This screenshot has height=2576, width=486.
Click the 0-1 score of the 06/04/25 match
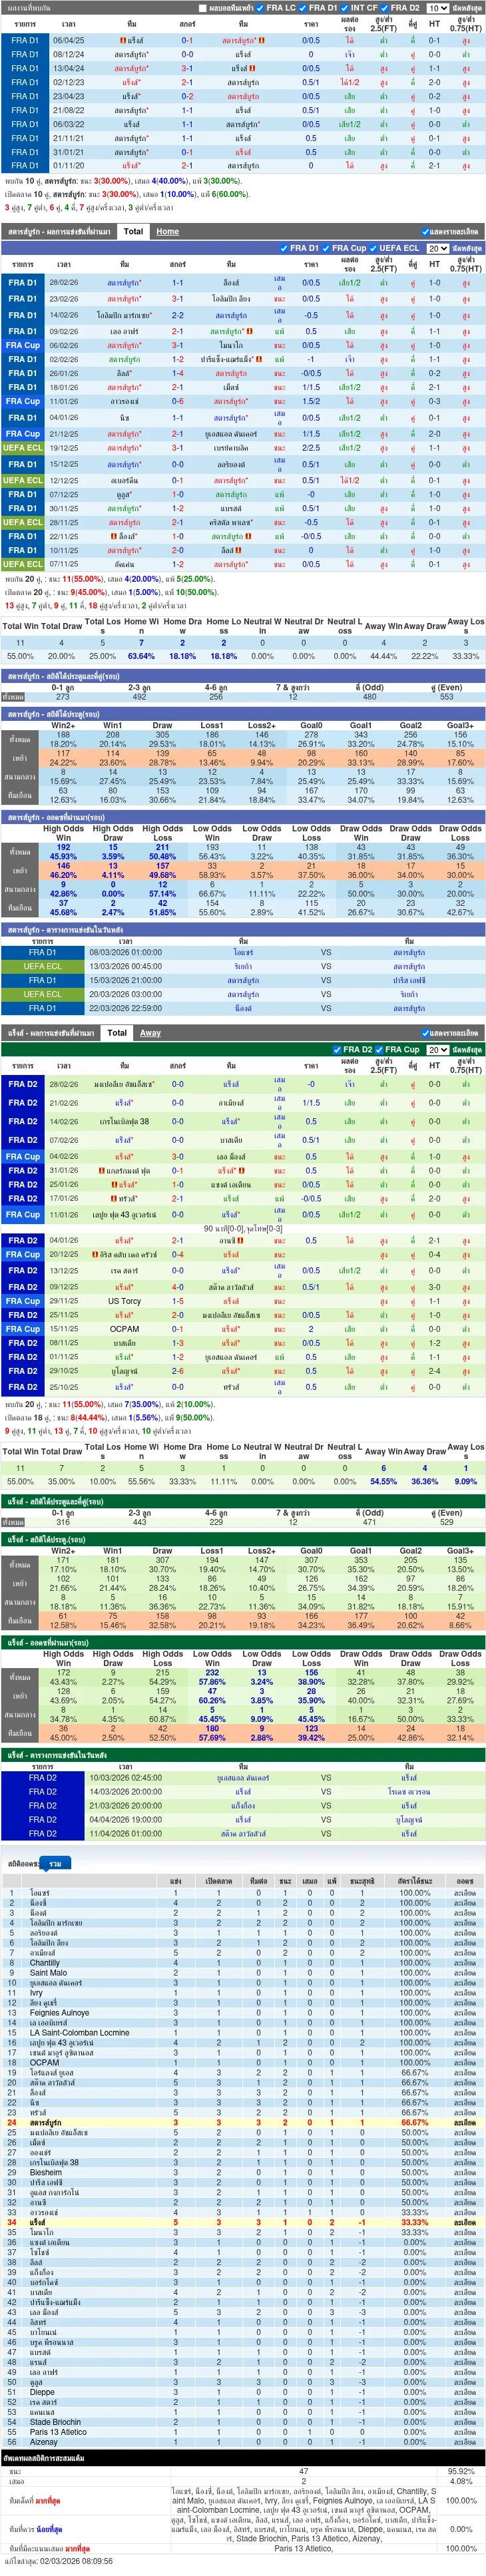click(187, 41)
